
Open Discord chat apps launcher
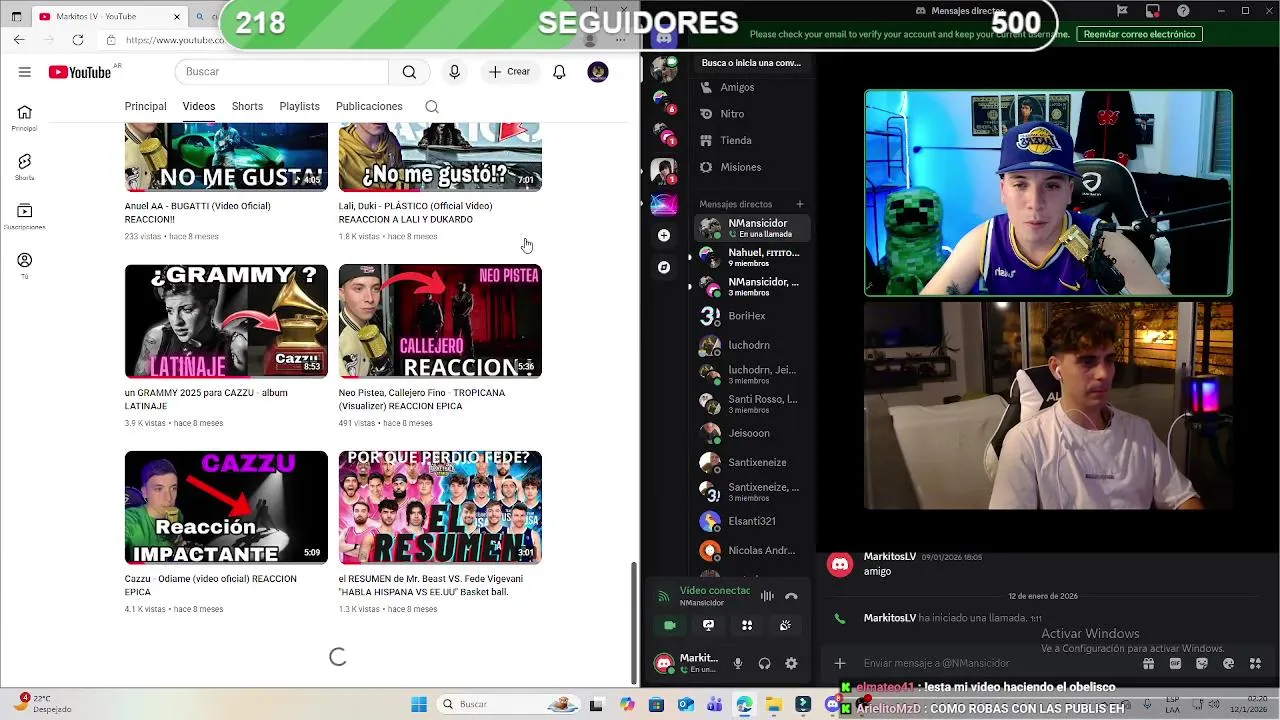coord(1255,663)
